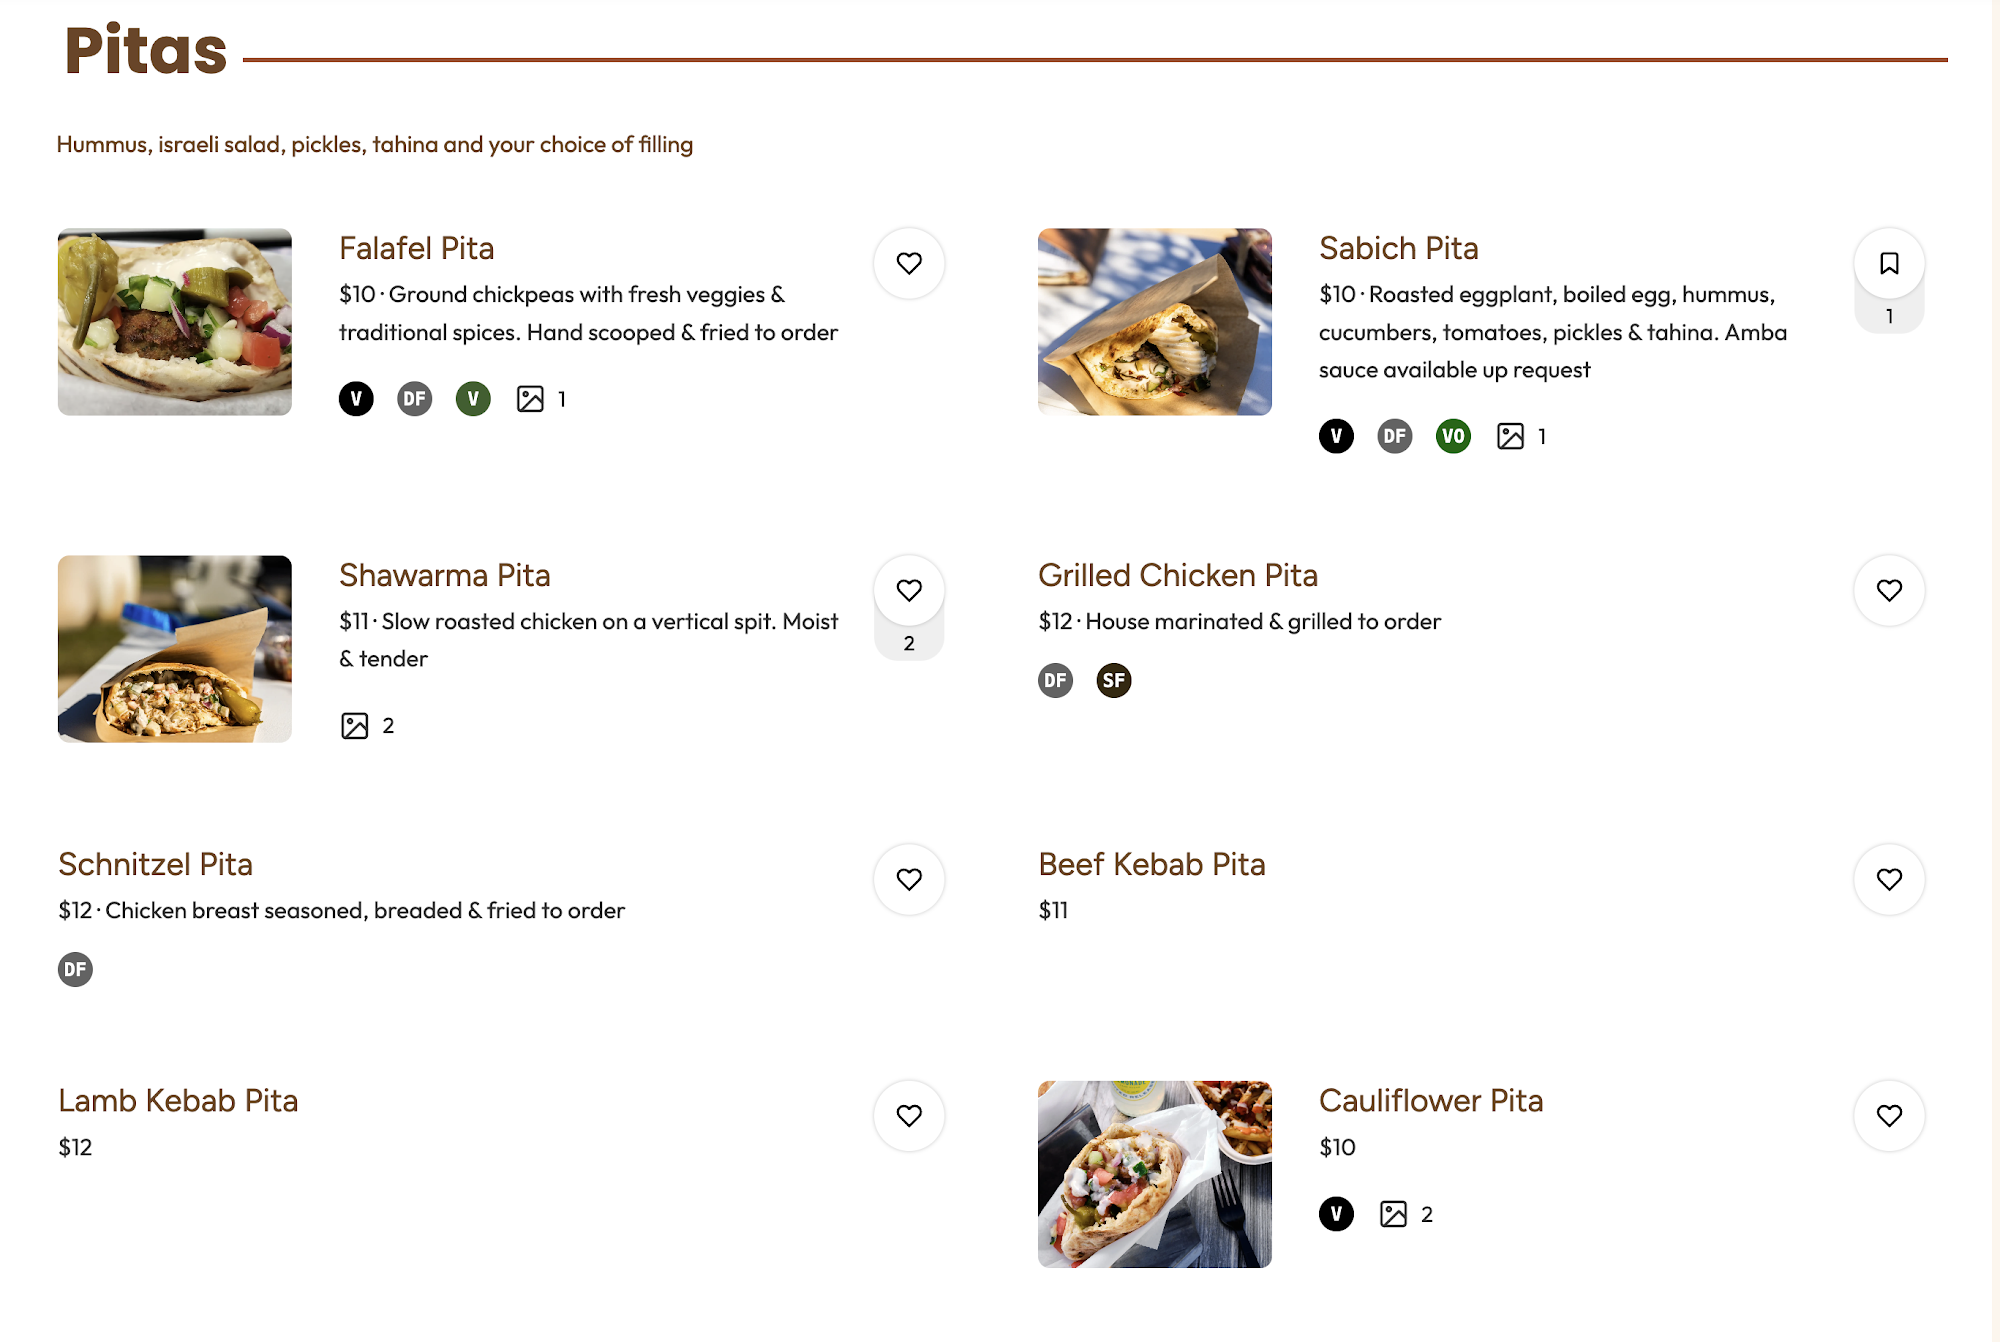This screenshot has width=2000, height=1342.
Task: Like the Beef Kebab Pita
Action: click(1888, 879)
